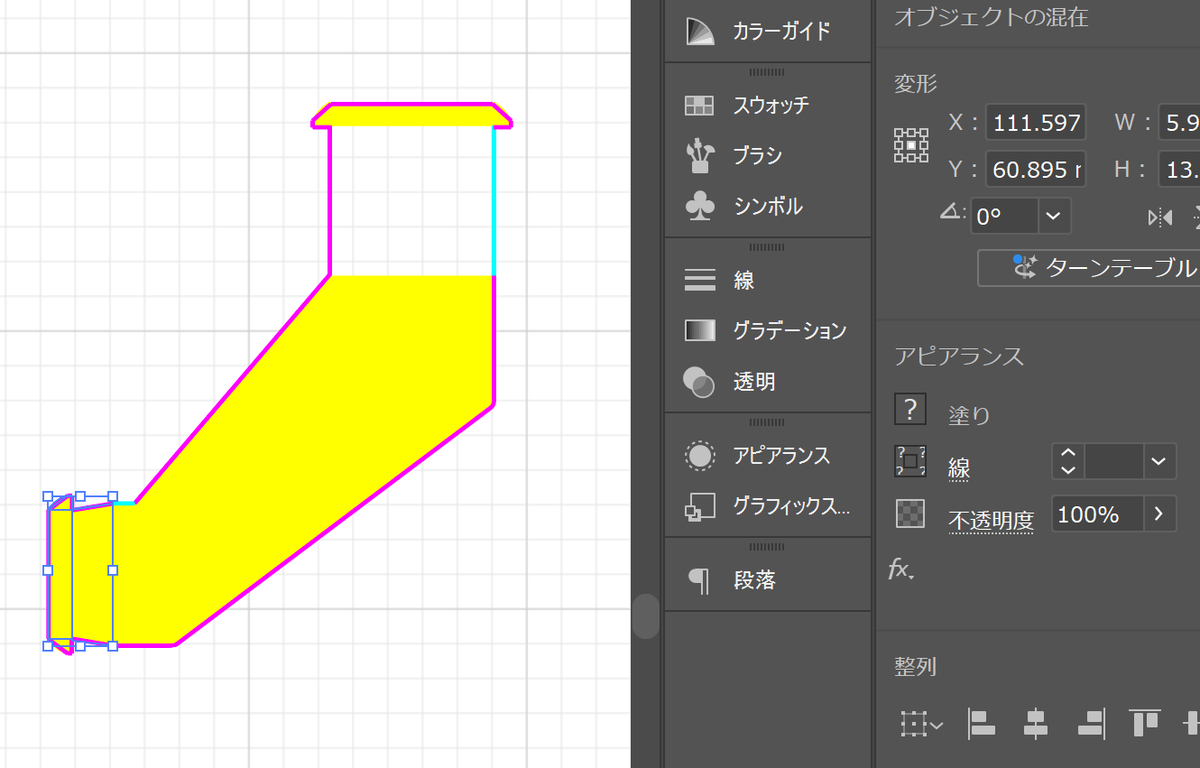The width and height of the screenshot is (1200, 768).
Task: Click the H height field
Action: pos(1179,170)
